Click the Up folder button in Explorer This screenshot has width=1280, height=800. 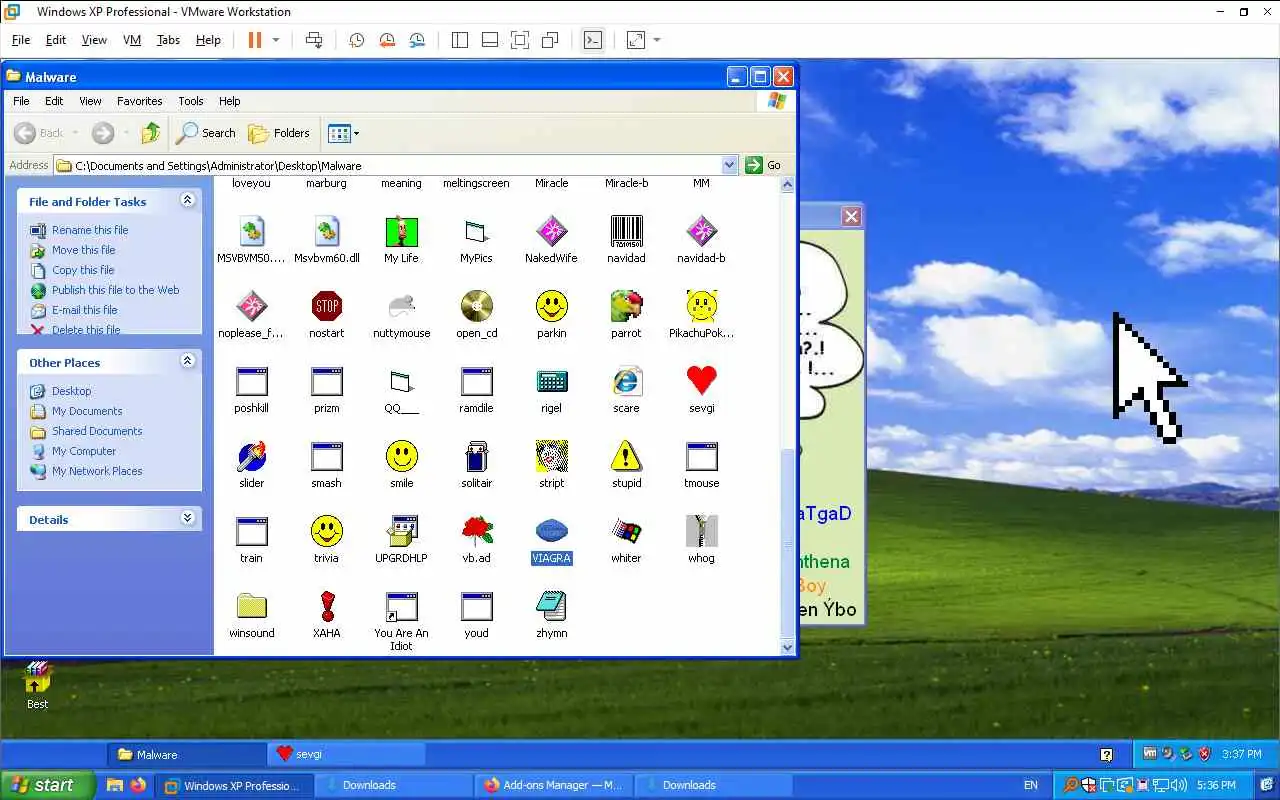click(151, 133)
